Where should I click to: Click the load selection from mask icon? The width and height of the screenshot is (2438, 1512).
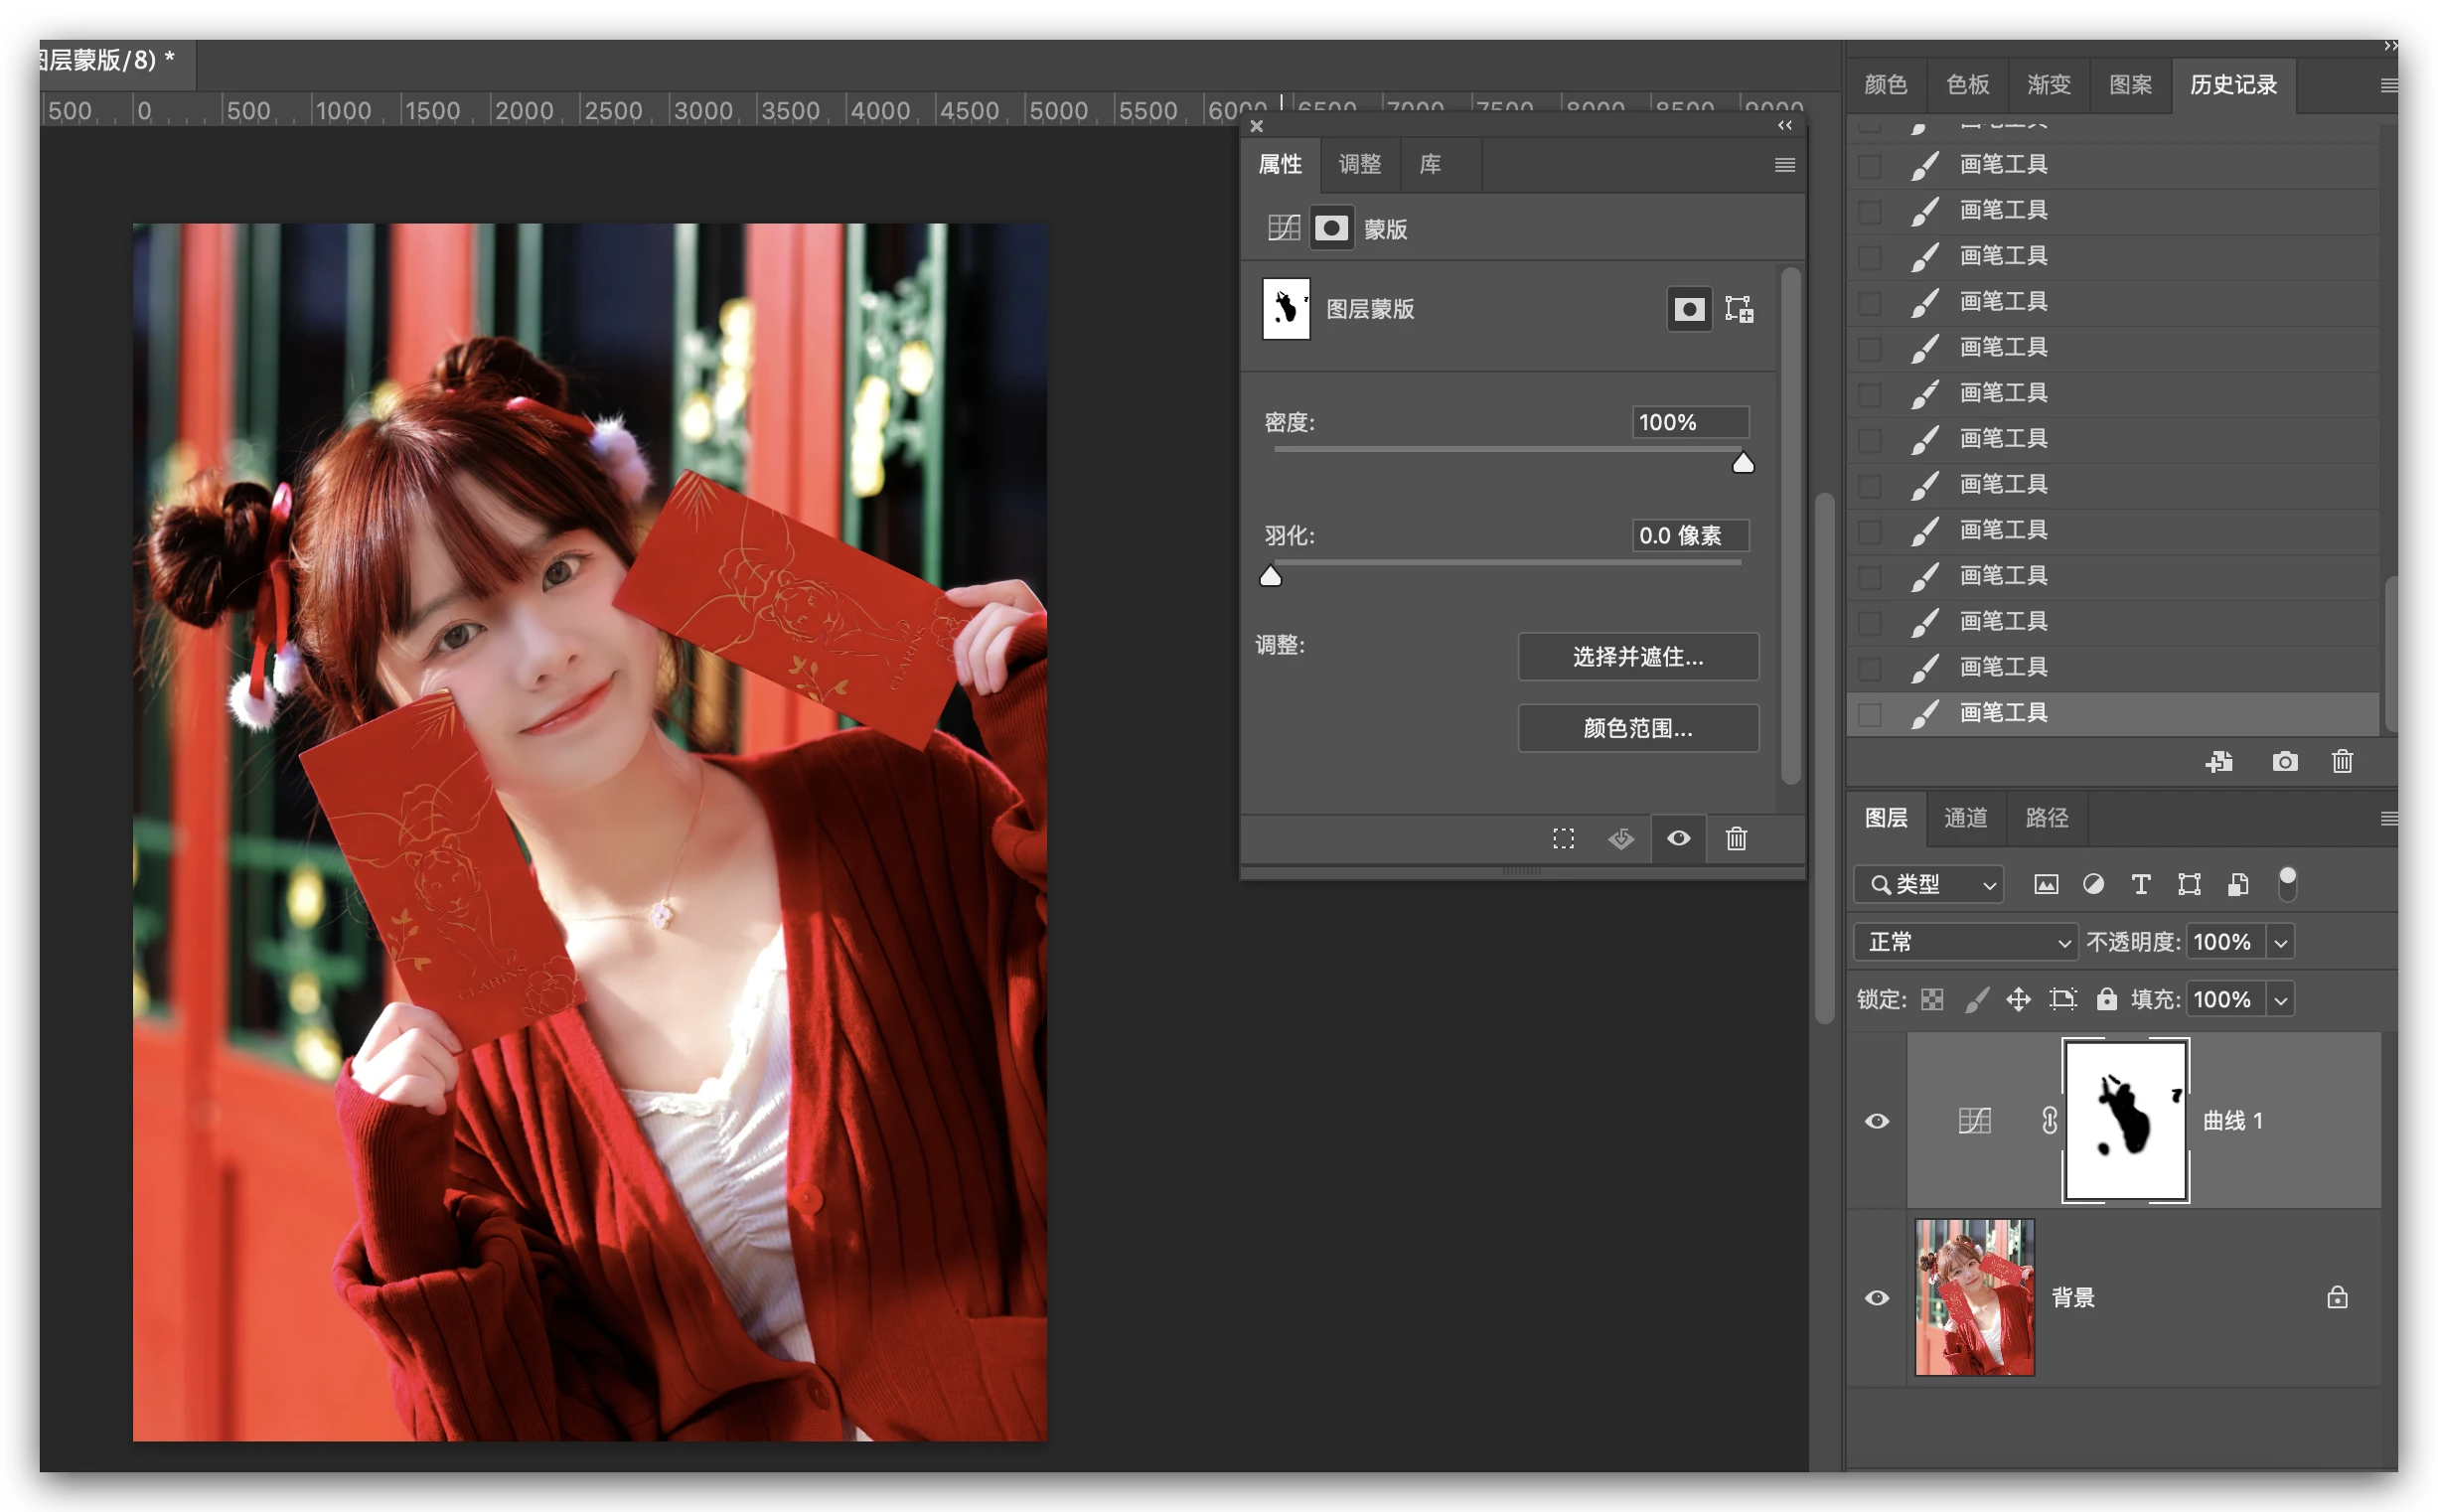(x=1563, y=838)
